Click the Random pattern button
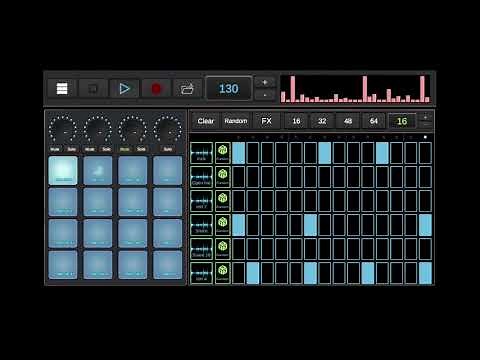 [x=236, y=121]
